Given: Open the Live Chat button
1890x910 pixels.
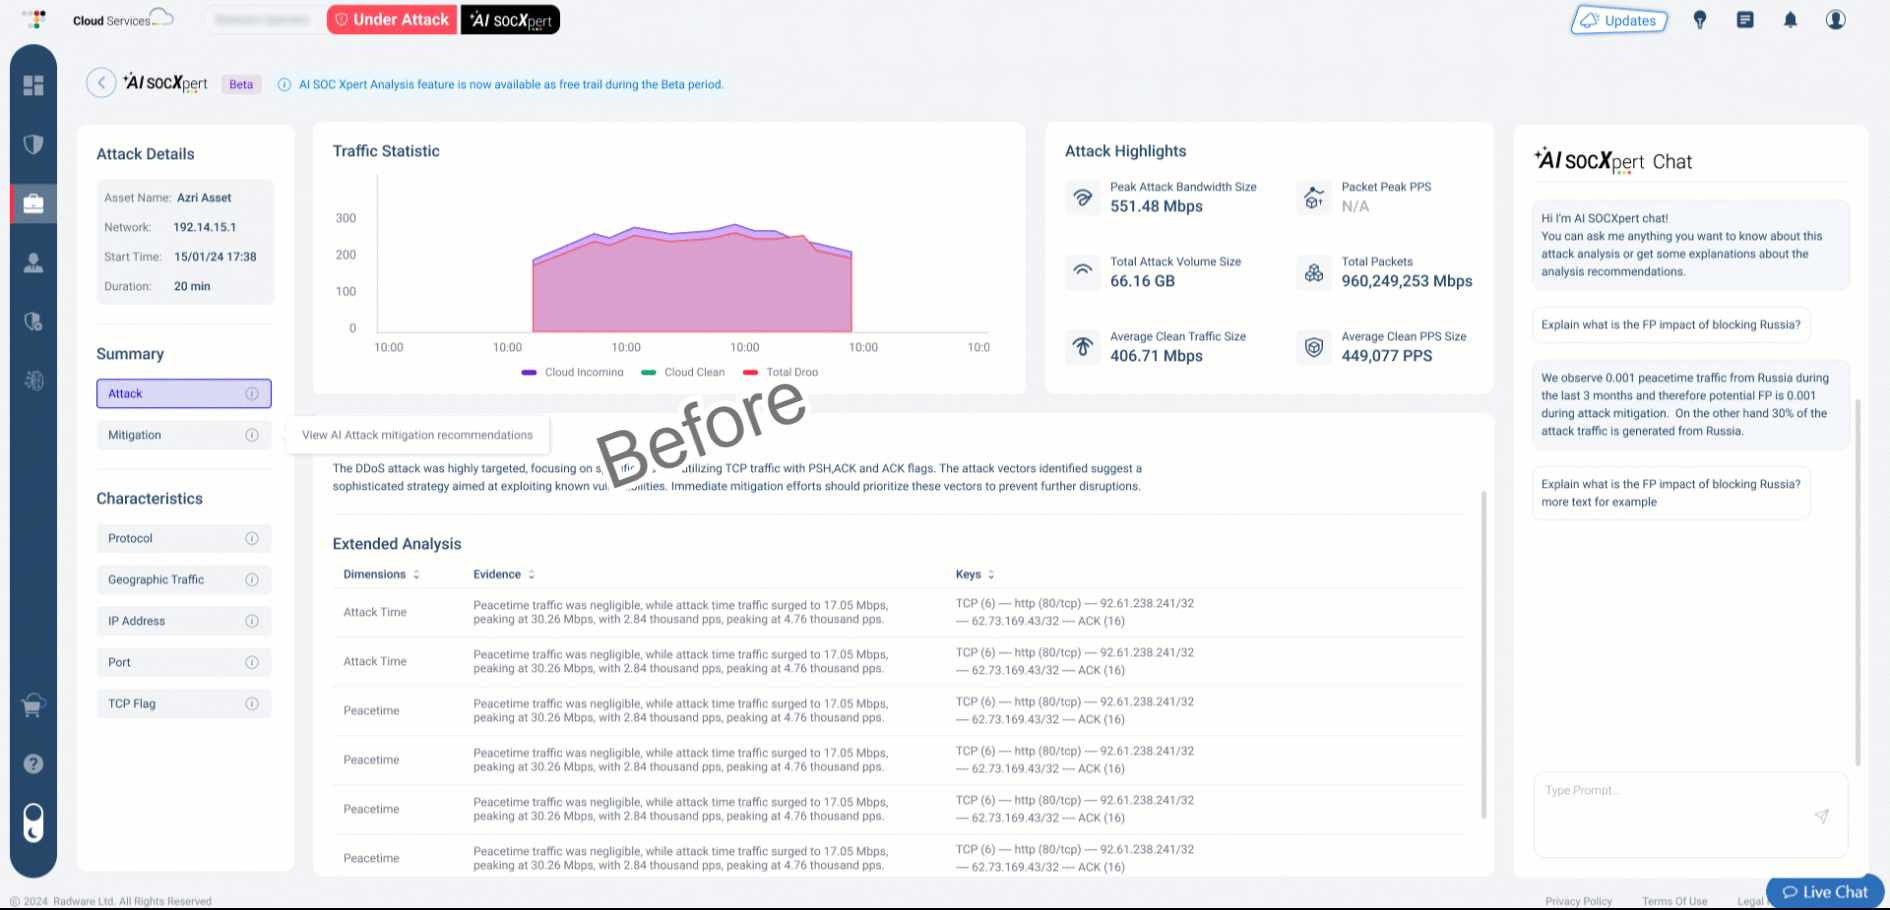Looking at the screenshot, I should pyautogui.click(x=1824, y=892).
